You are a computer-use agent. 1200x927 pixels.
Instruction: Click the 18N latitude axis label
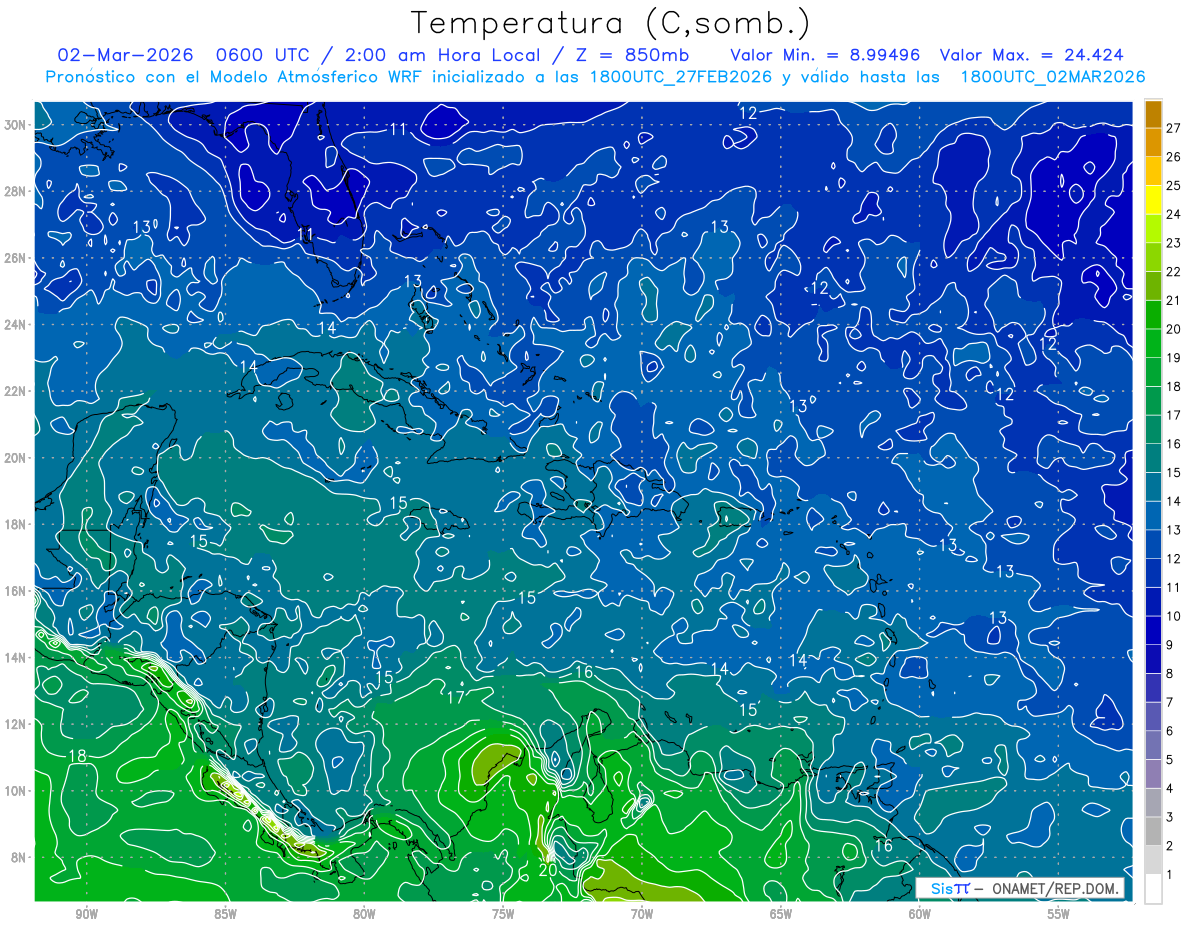17,524
